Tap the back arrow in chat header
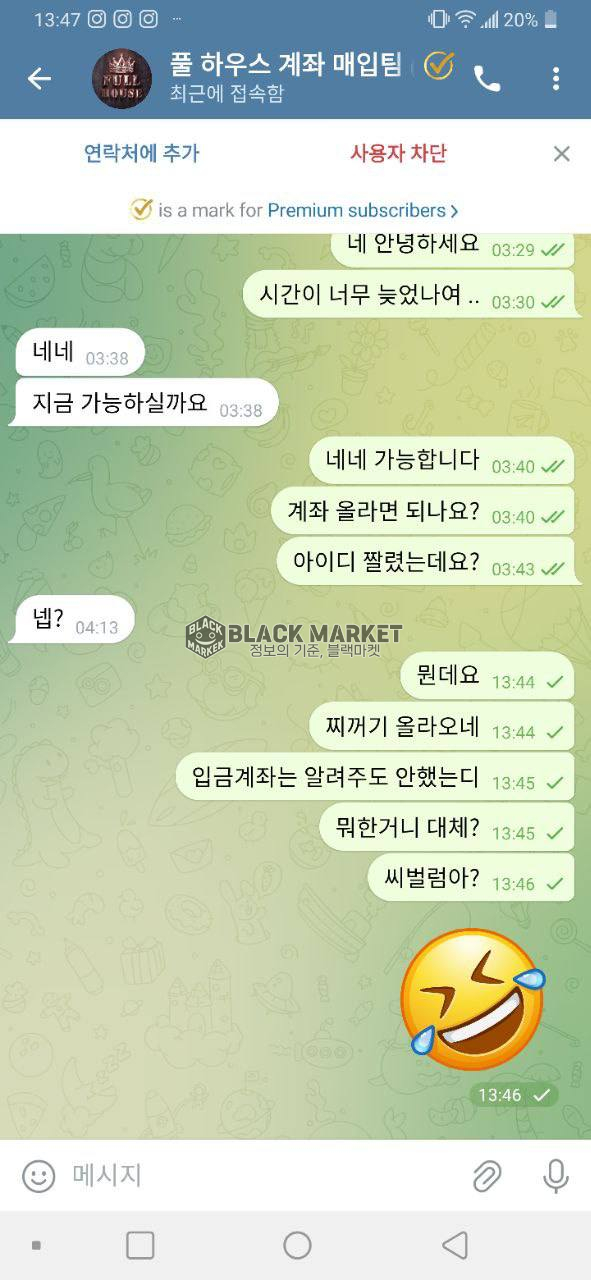This screenshot has height=1280, width=591. (x=39, y=79)
